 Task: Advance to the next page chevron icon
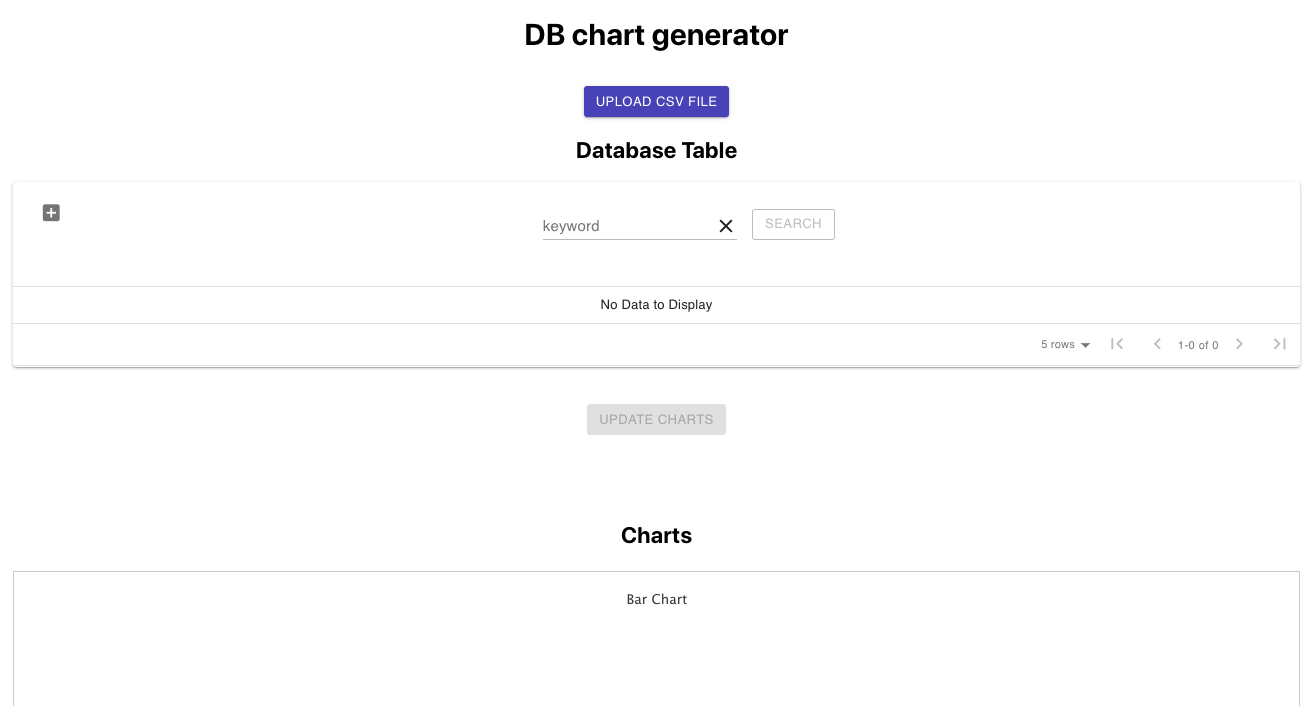coord(1239,344)
